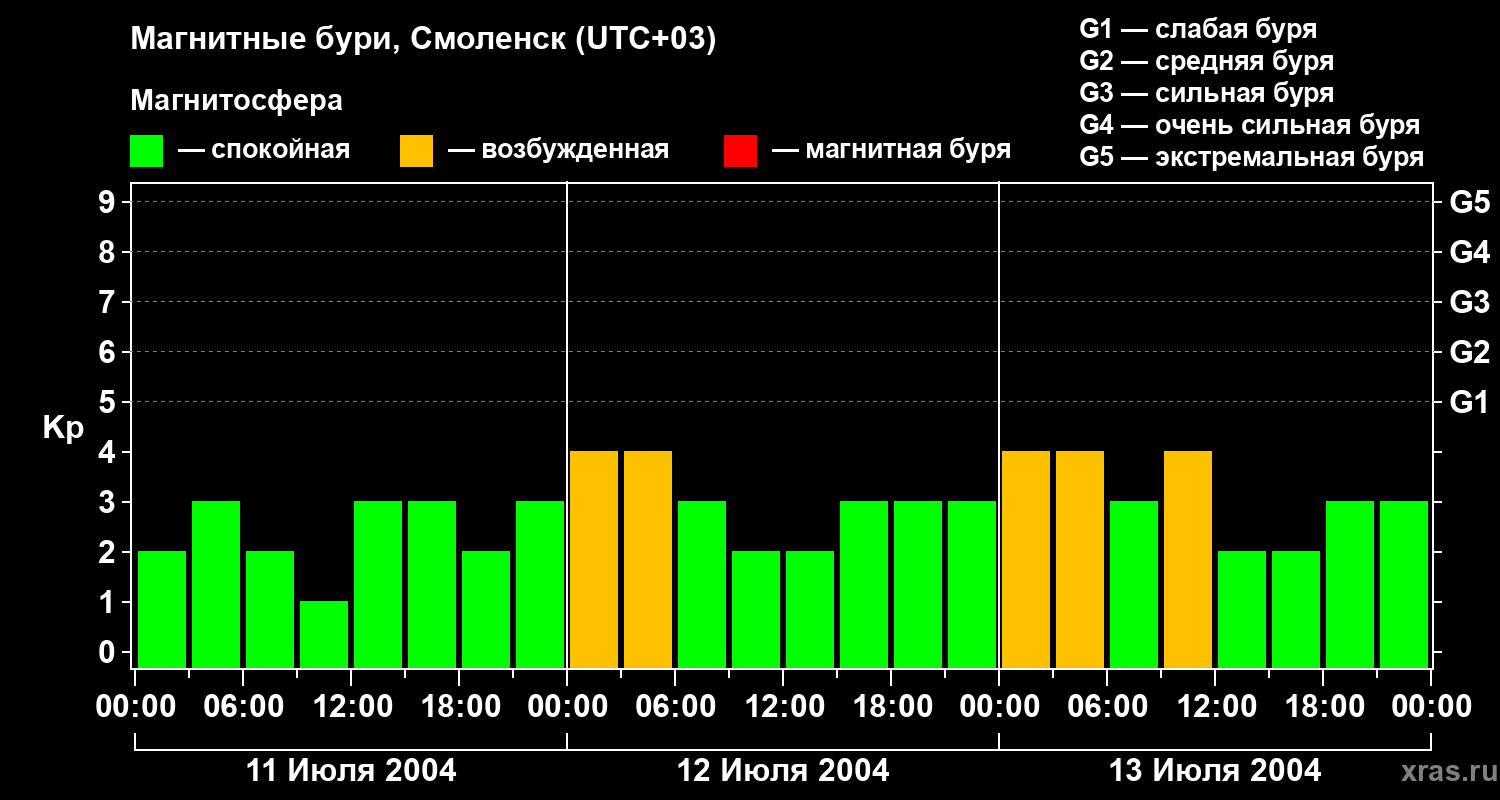The height and width of the screenshot is (800, 1500).
Task: Click the 'Магнитосфера' legend heading
Action: click(236, 101)
